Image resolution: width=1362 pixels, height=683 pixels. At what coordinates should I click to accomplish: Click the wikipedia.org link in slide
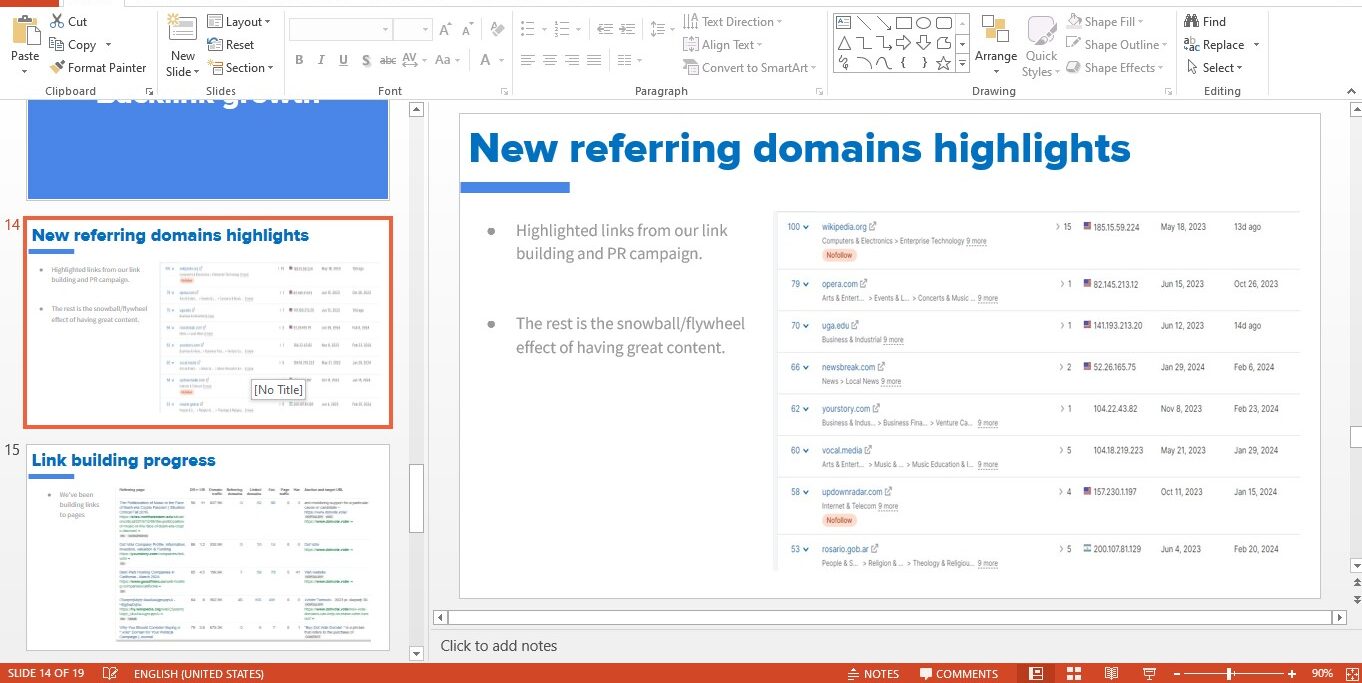tap(844, 227)
